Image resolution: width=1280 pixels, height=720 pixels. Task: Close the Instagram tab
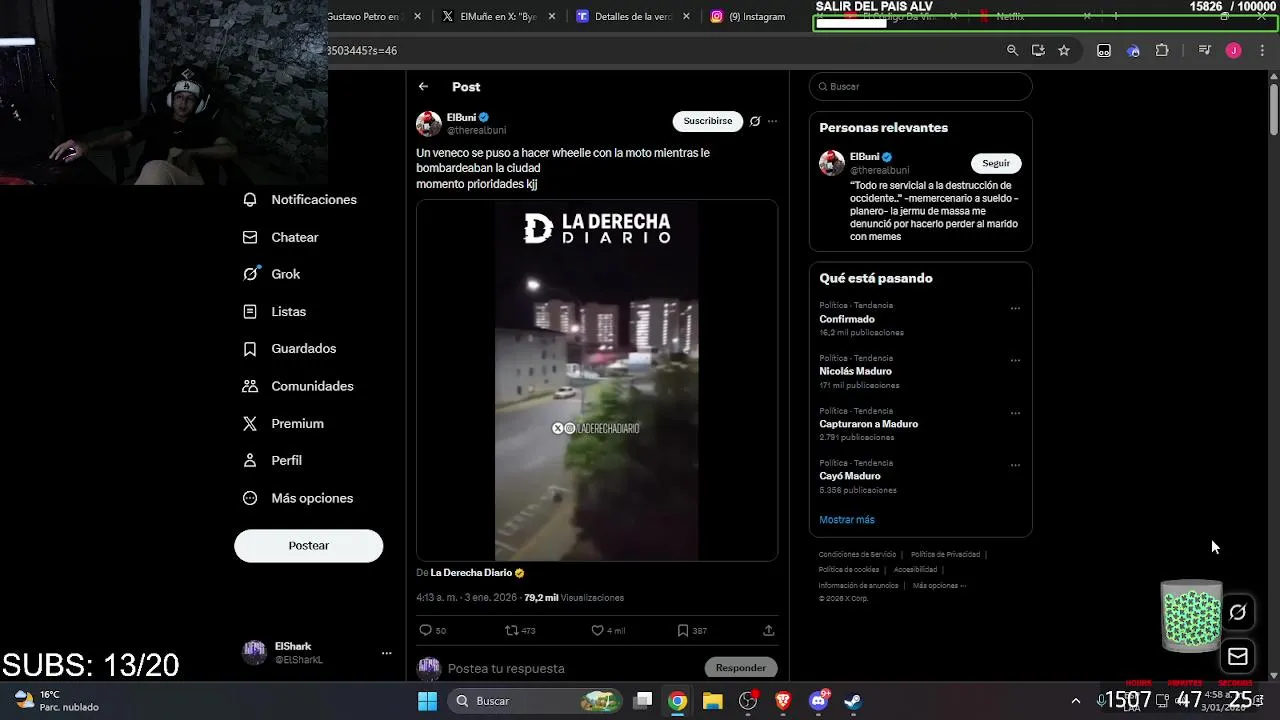pos(820,17)
